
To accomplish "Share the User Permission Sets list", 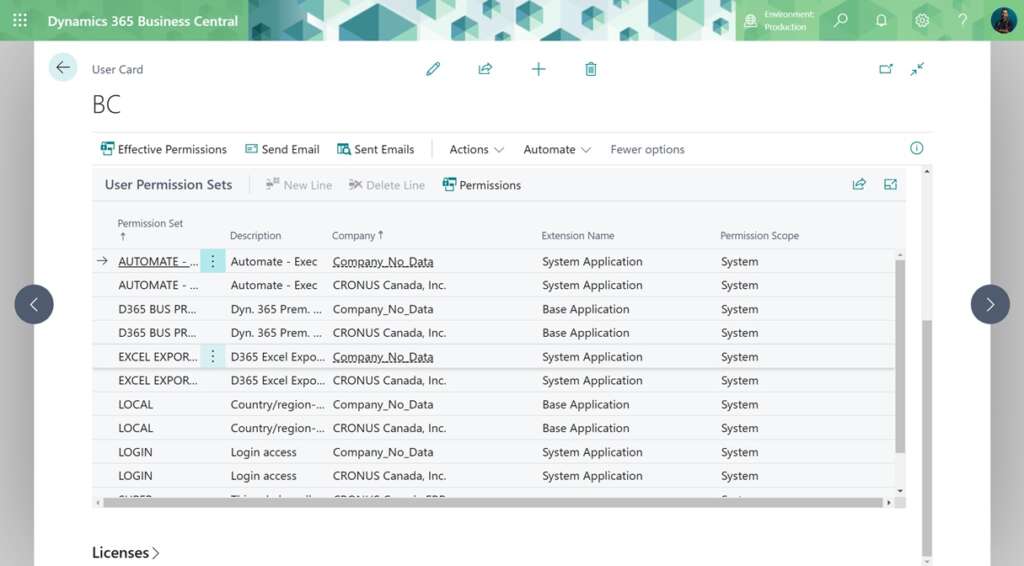I will click(x=859, y=185).
